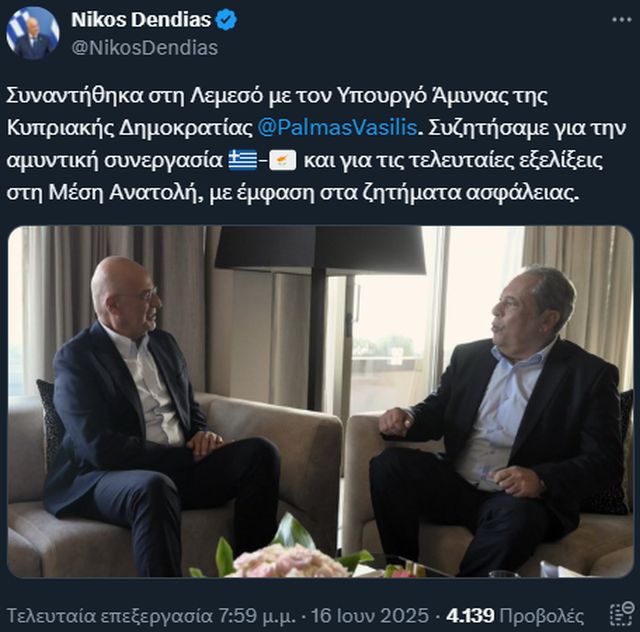Open the @PalmasVasilis mention
This screenshot has height=632, width=640.
click(337, 128)
